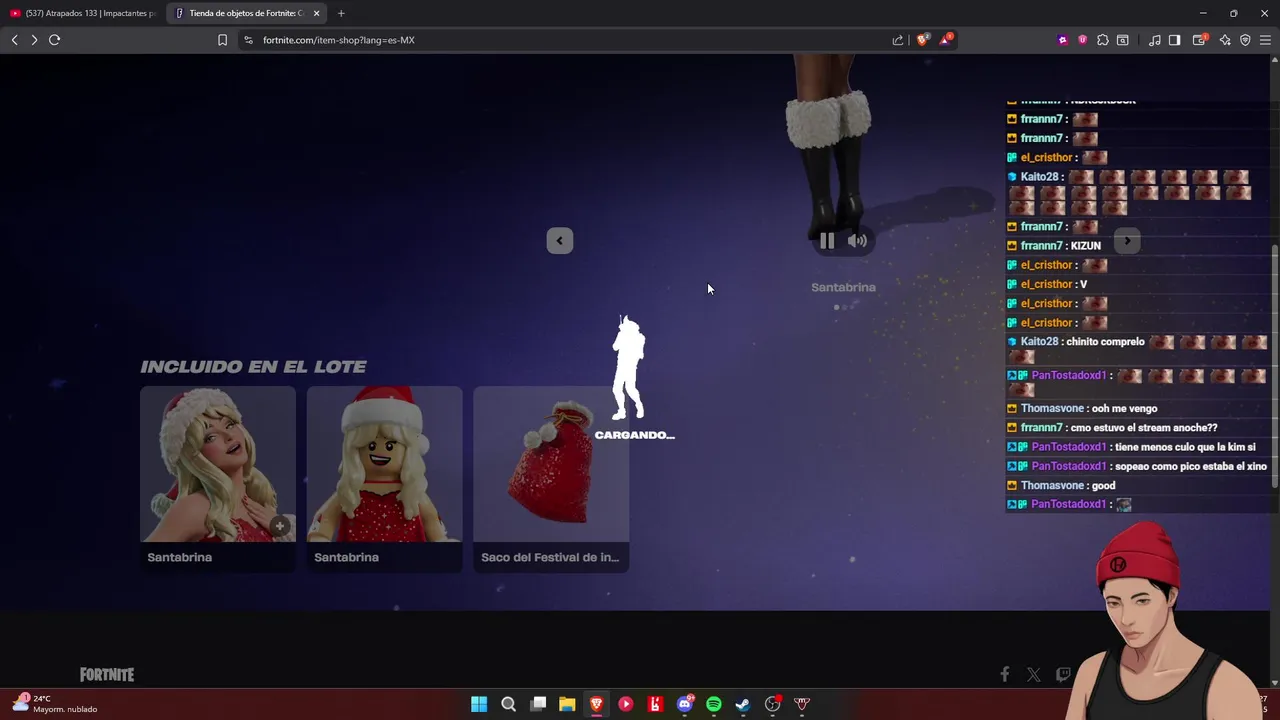
Task: Open the Brave browser taskbar icon
Action: (597, 704)
